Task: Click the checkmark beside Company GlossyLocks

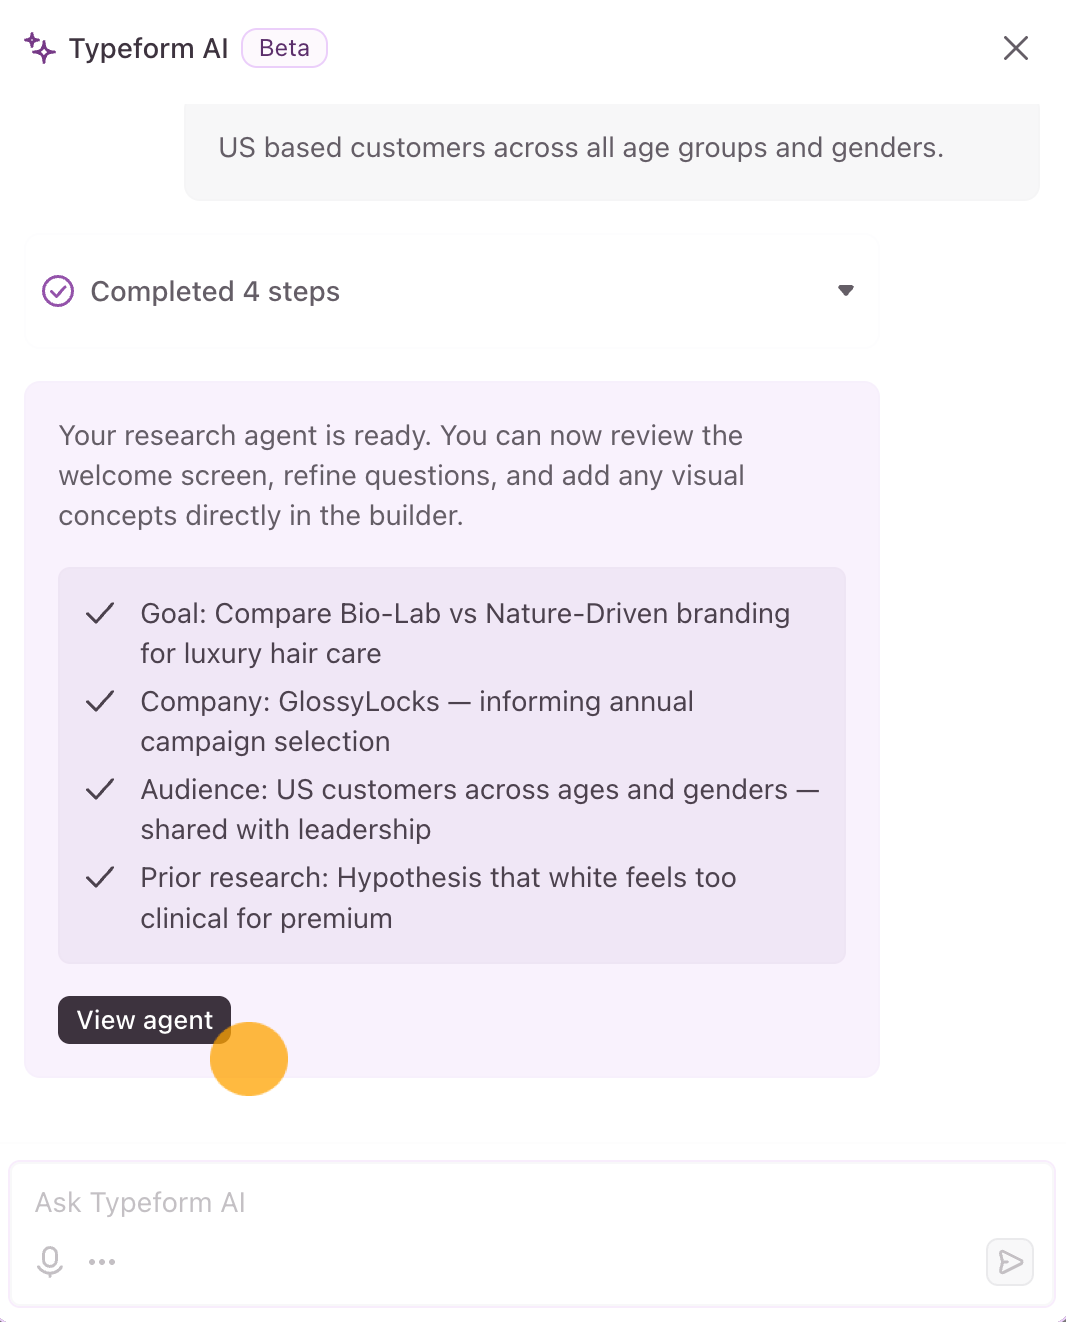Action: click(100, 702)
